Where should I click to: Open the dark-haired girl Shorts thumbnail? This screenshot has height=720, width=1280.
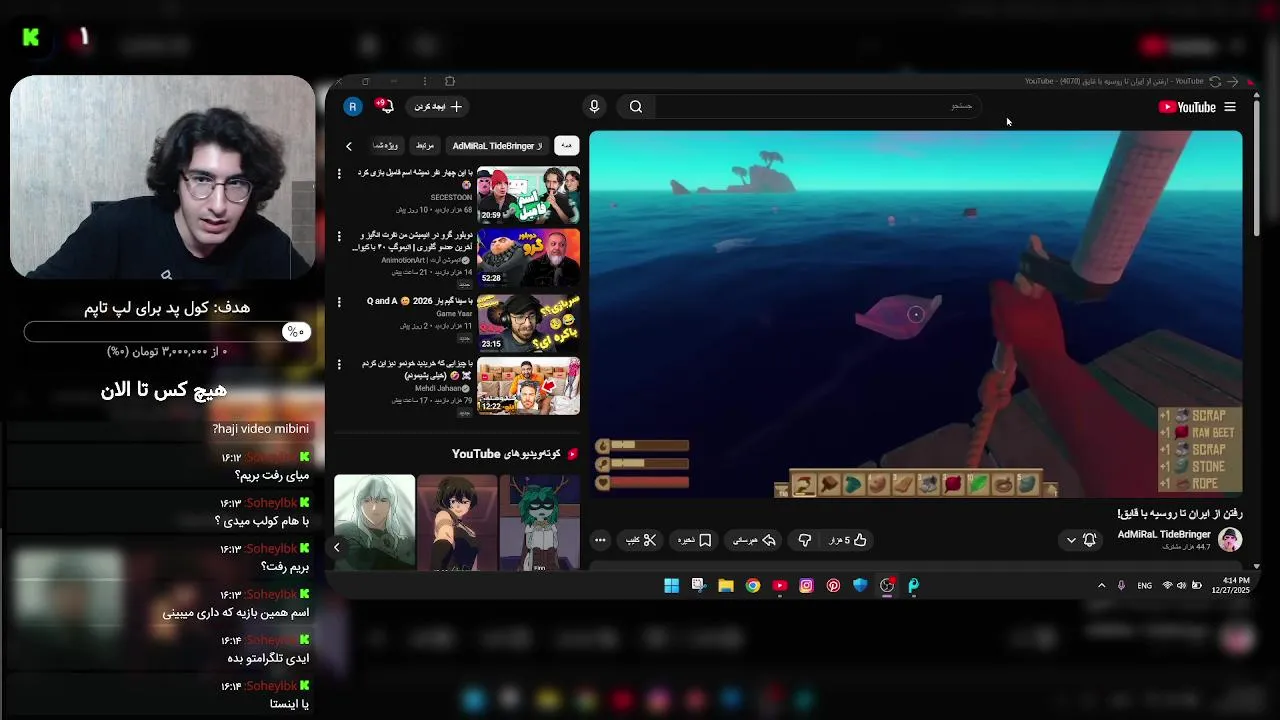[457, 522]
